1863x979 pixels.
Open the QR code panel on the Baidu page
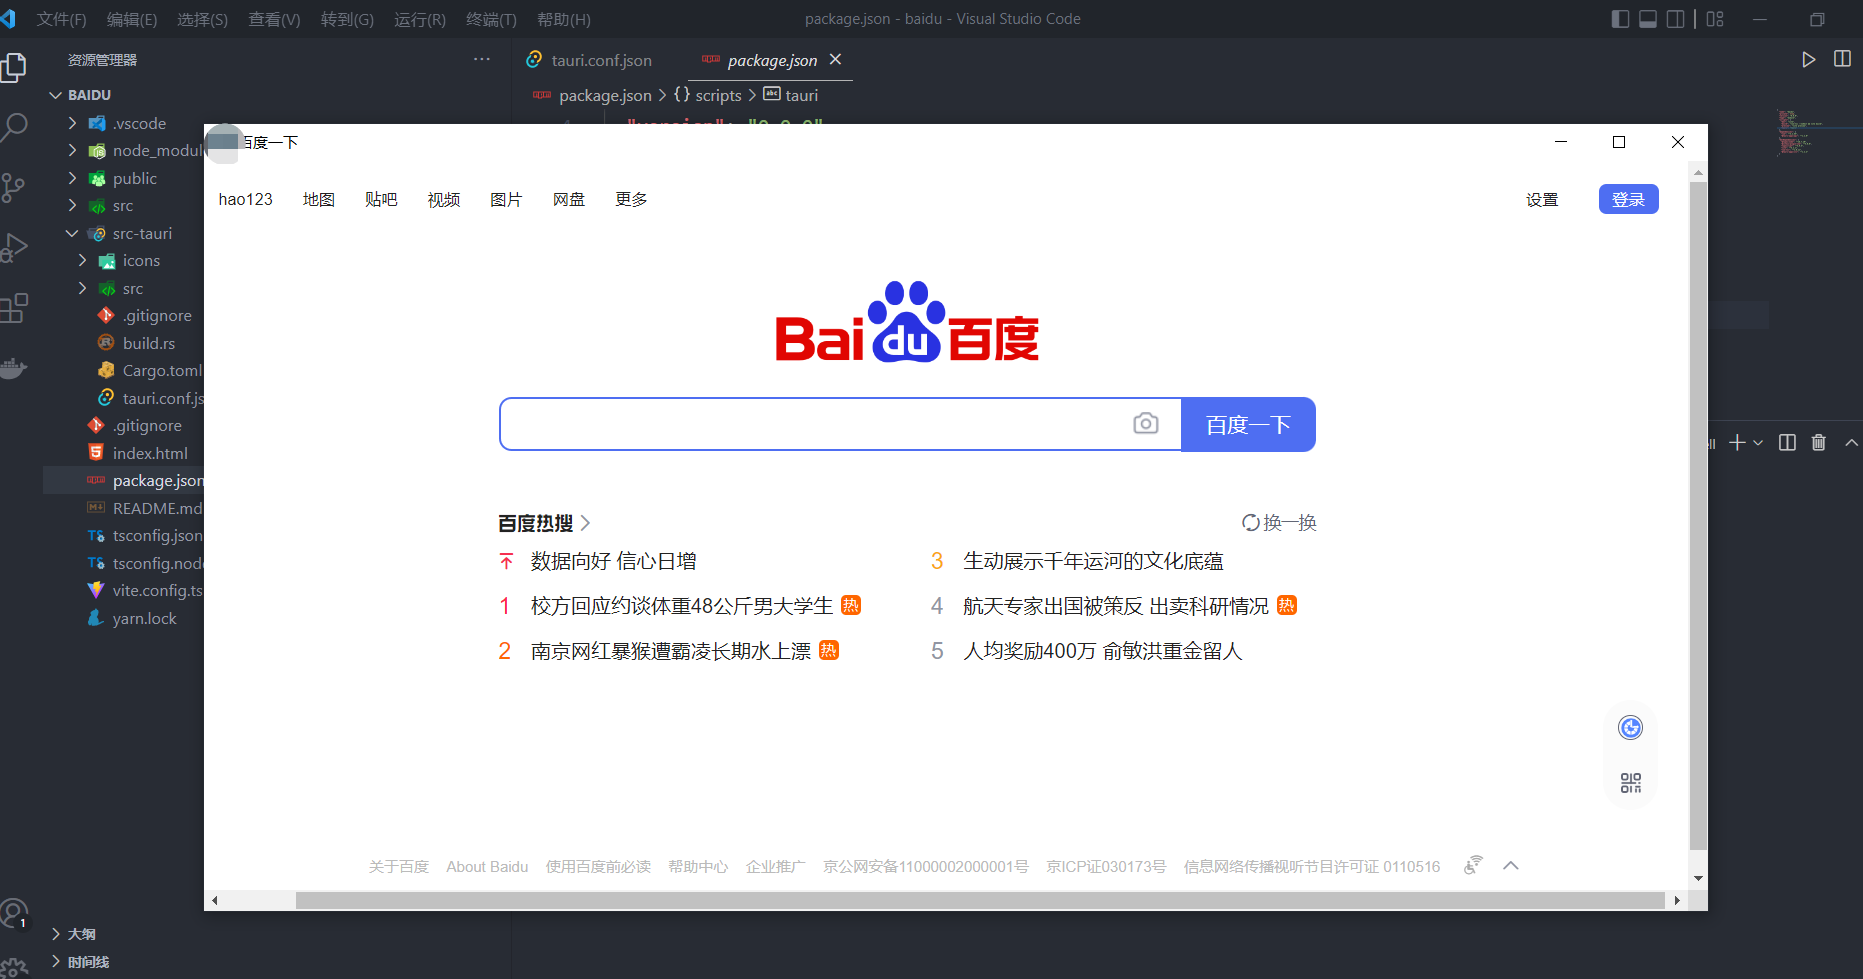coord(1630,783)
